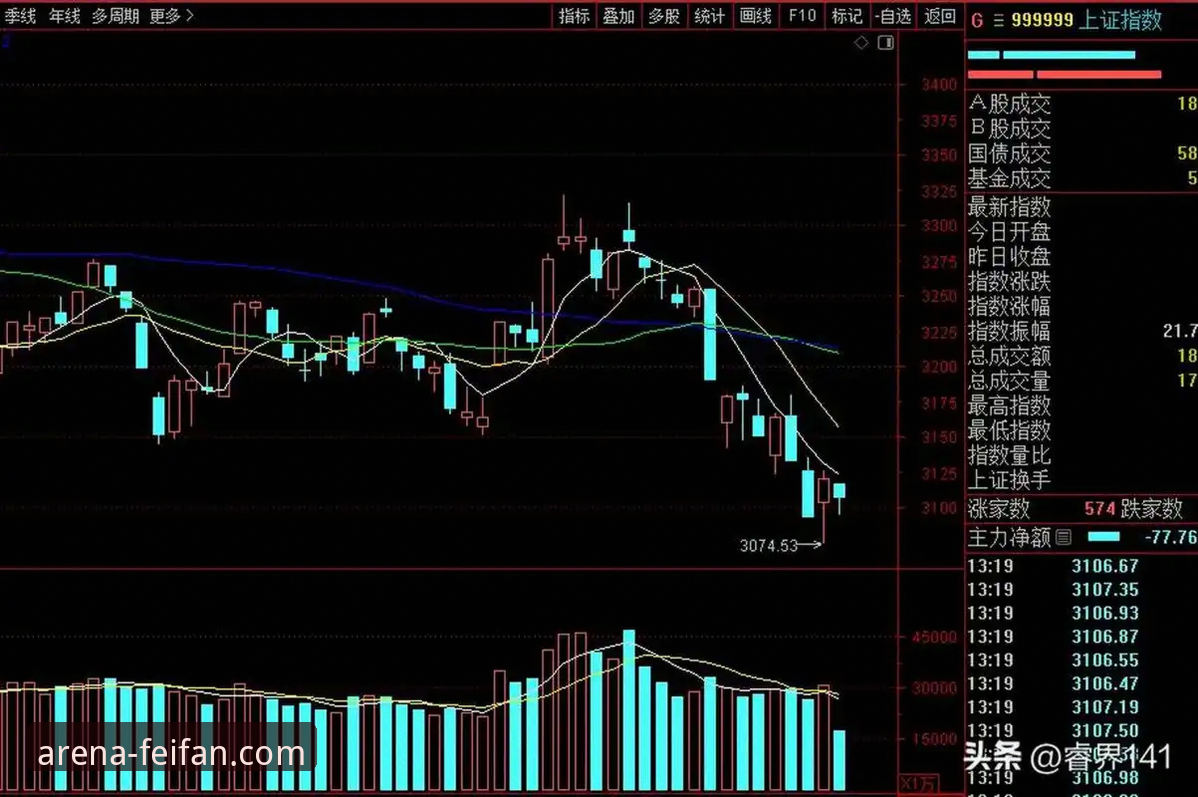Select the tick row showing 3106.47
Viewport: 1198px width, 797px height.
pos(1081,684)
